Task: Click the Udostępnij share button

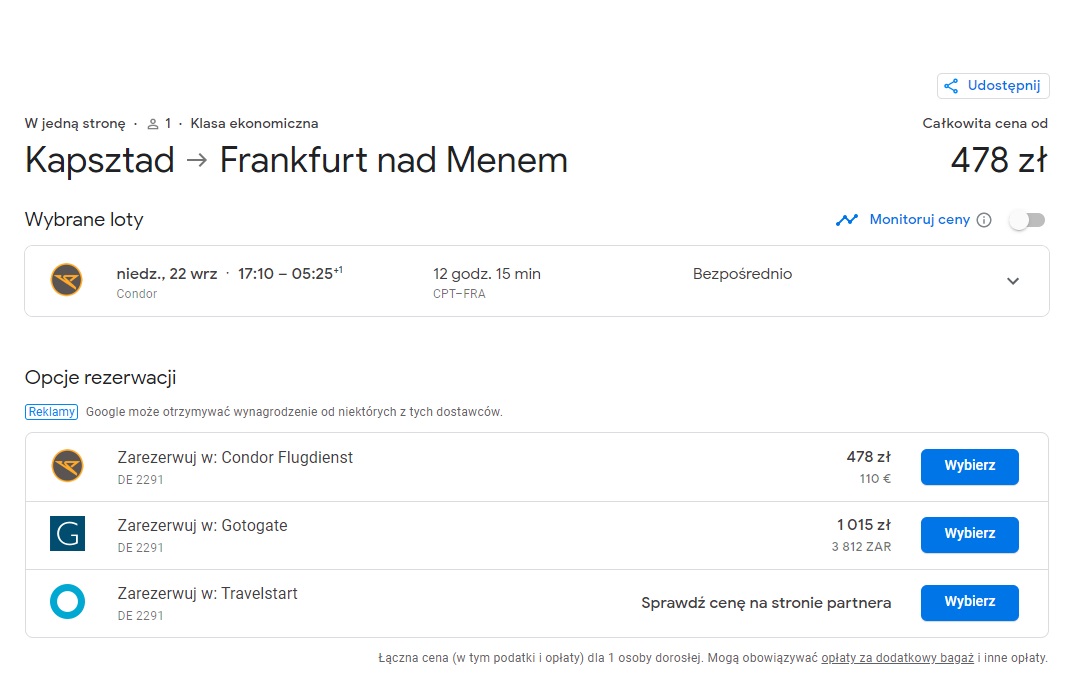Action: 993,86
